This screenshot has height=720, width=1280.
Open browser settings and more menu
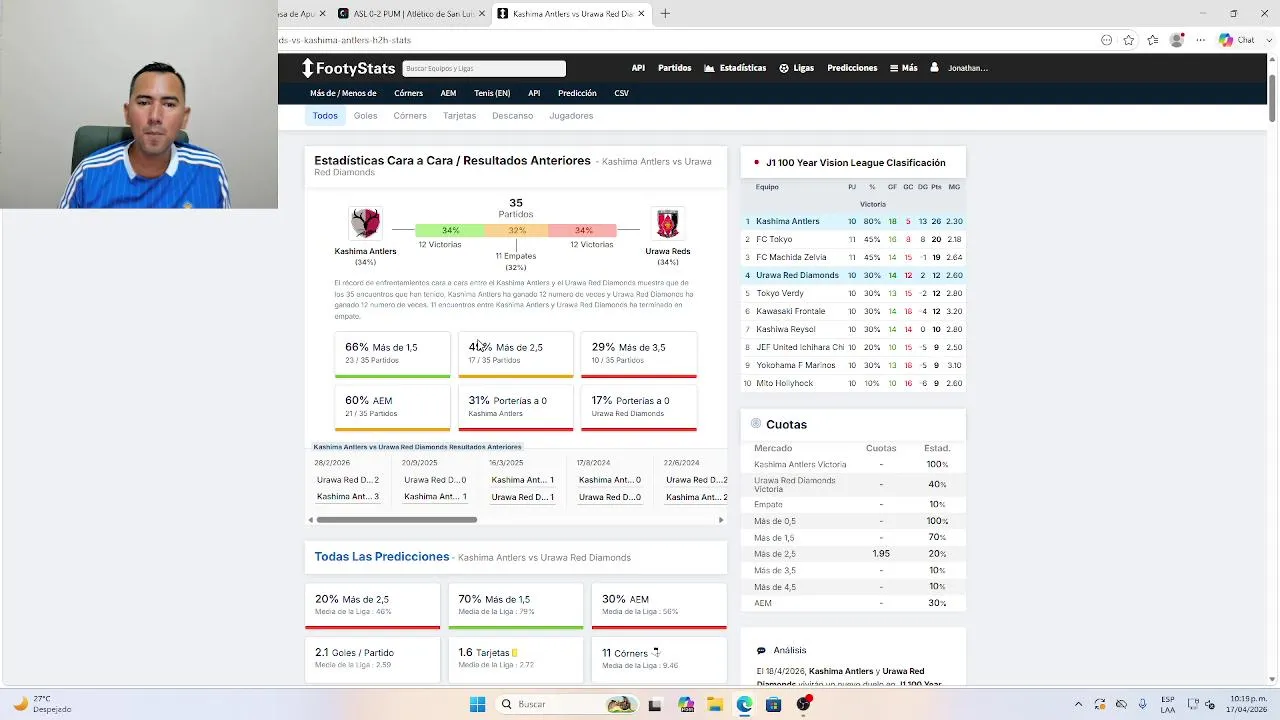[1201, 40]
